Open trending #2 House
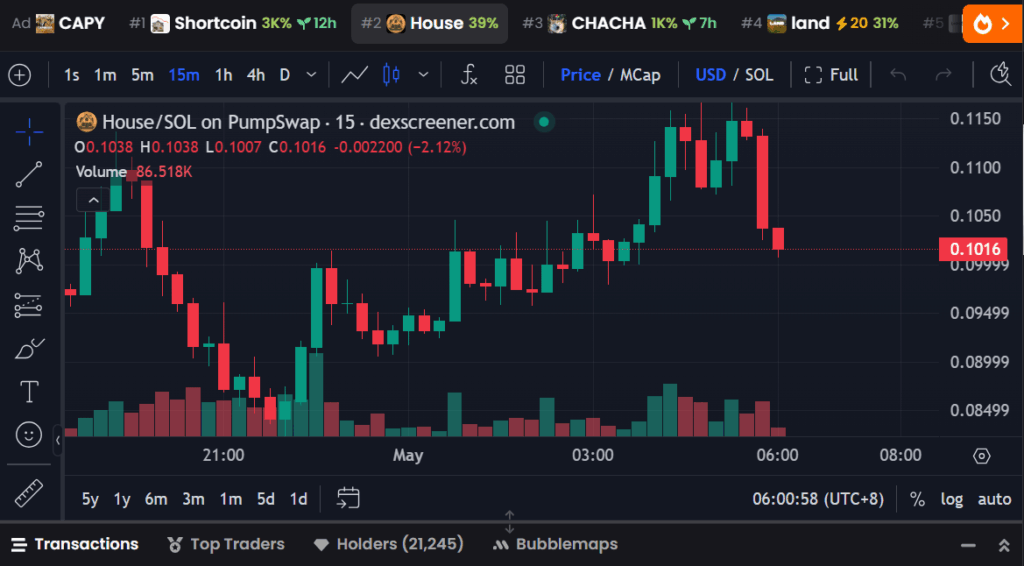This screenshot has height=566, width=1024. pyautogui.click(x=429, y=24)
